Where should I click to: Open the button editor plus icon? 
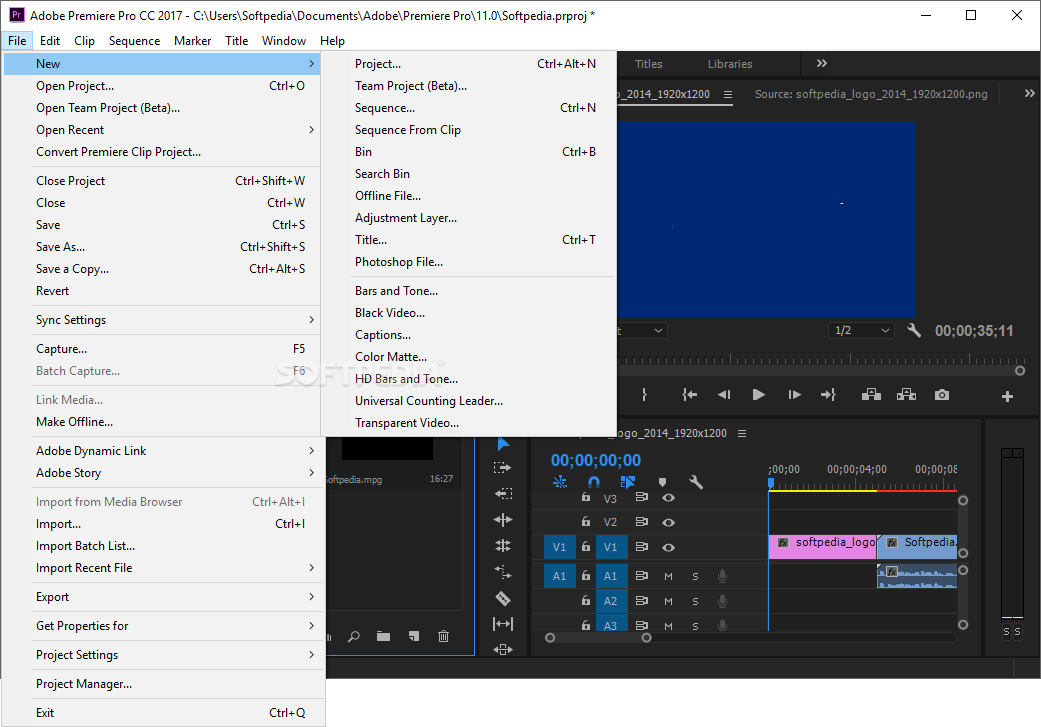point(1007,396)
